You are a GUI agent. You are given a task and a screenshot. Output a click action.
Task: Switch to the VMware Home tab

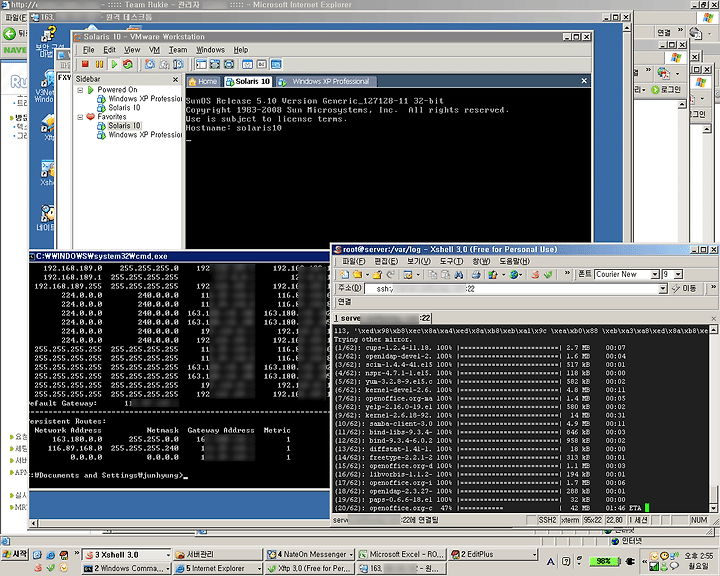pyautogui.click(x=202, y=82)
